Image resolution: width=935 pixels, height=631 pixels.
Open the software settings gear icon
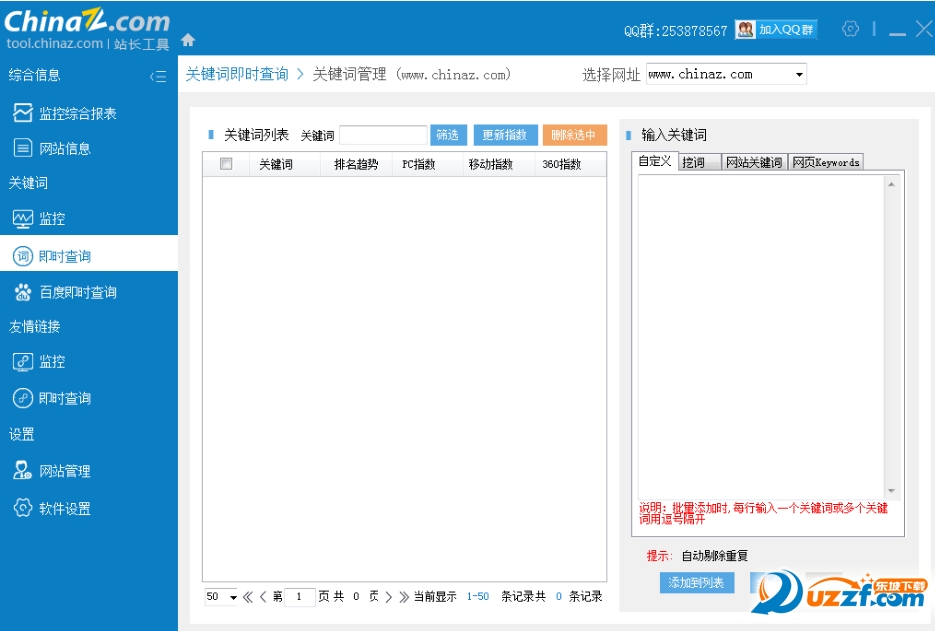coord(23,508)
